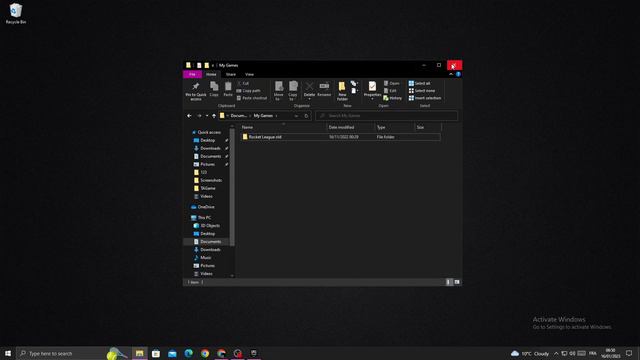Click the Rename ribbon button
640x360 pixels.
(x=324, y=89)
